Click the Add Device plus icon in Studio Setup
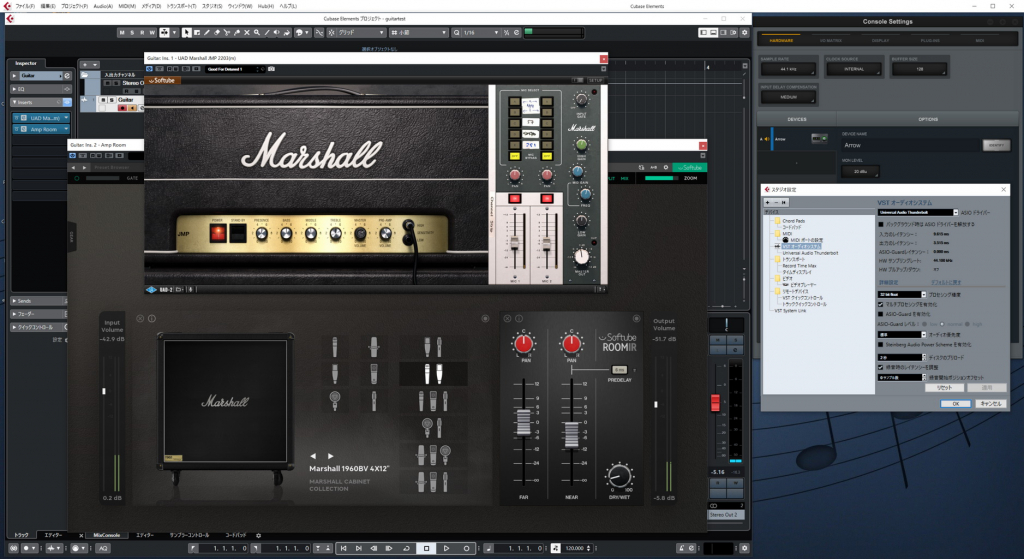The height and width of the screenshot is (559, 1024). click(769, 202)
